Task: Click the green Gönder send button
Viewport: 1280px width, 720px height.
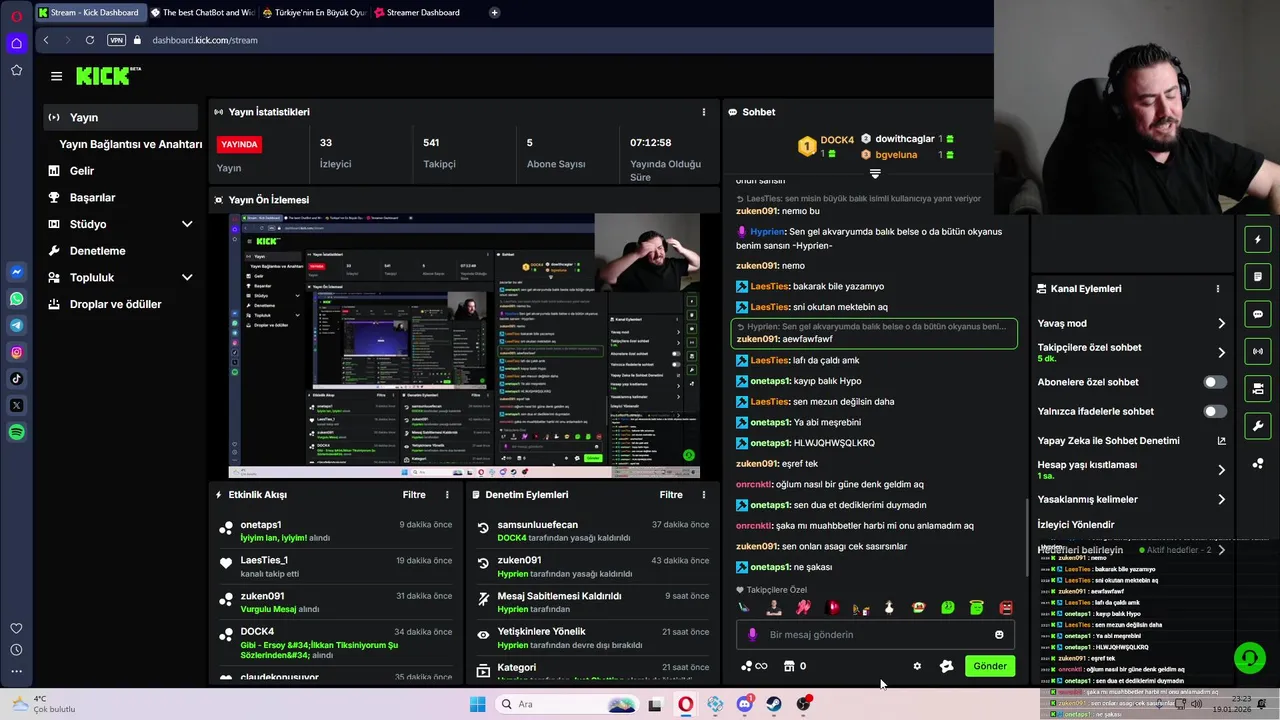Action: point(990,666)
